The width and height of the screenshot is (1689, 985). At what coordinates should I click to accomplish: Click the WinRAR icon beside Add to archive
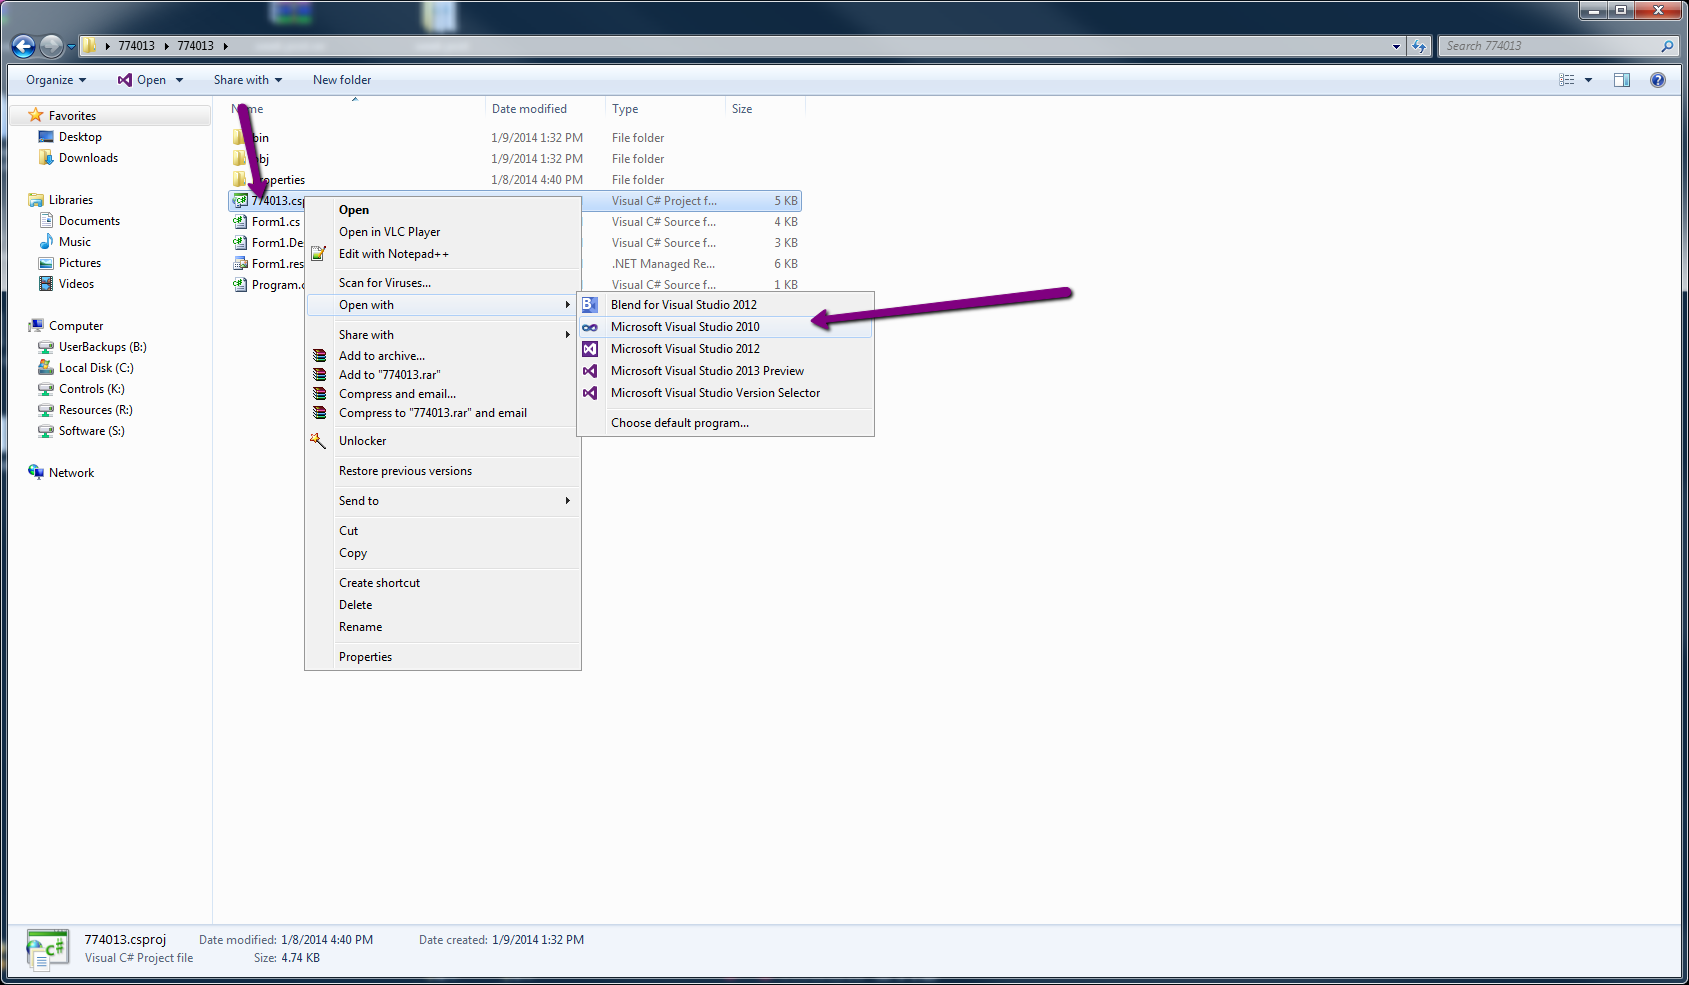coord(319,356)
